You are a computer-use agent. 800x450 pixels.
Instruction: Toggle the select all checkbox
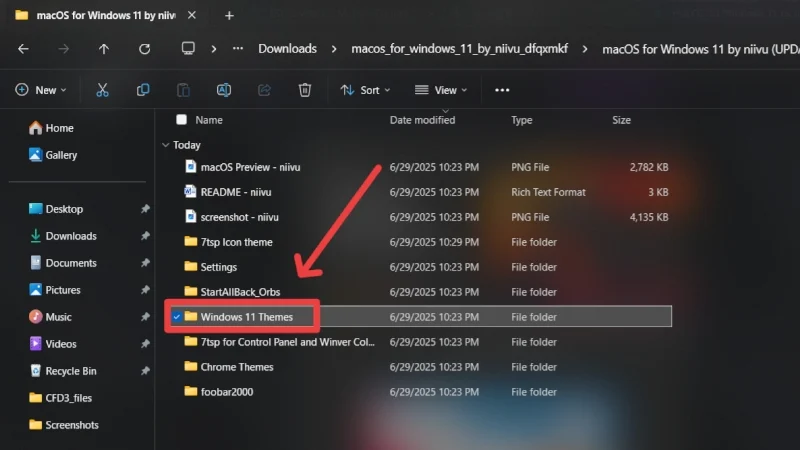tap(181, 119)
